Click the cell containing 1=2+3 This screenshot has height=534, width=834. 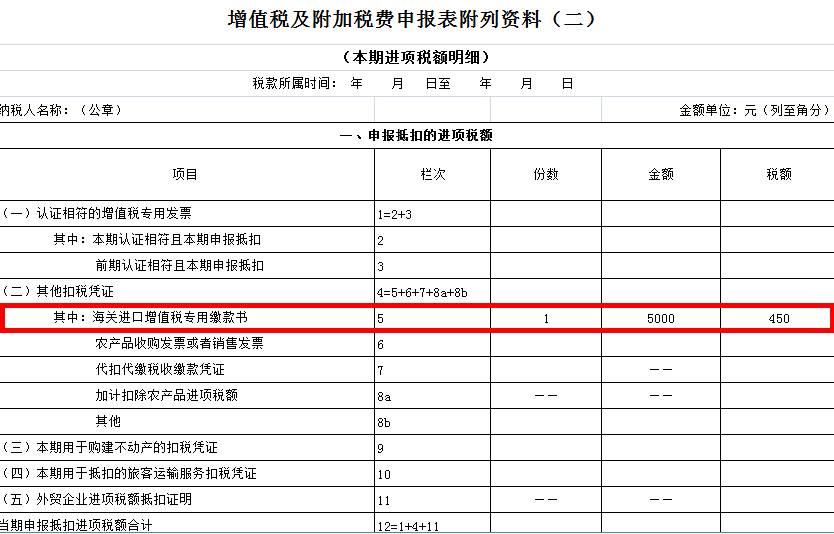432,214
